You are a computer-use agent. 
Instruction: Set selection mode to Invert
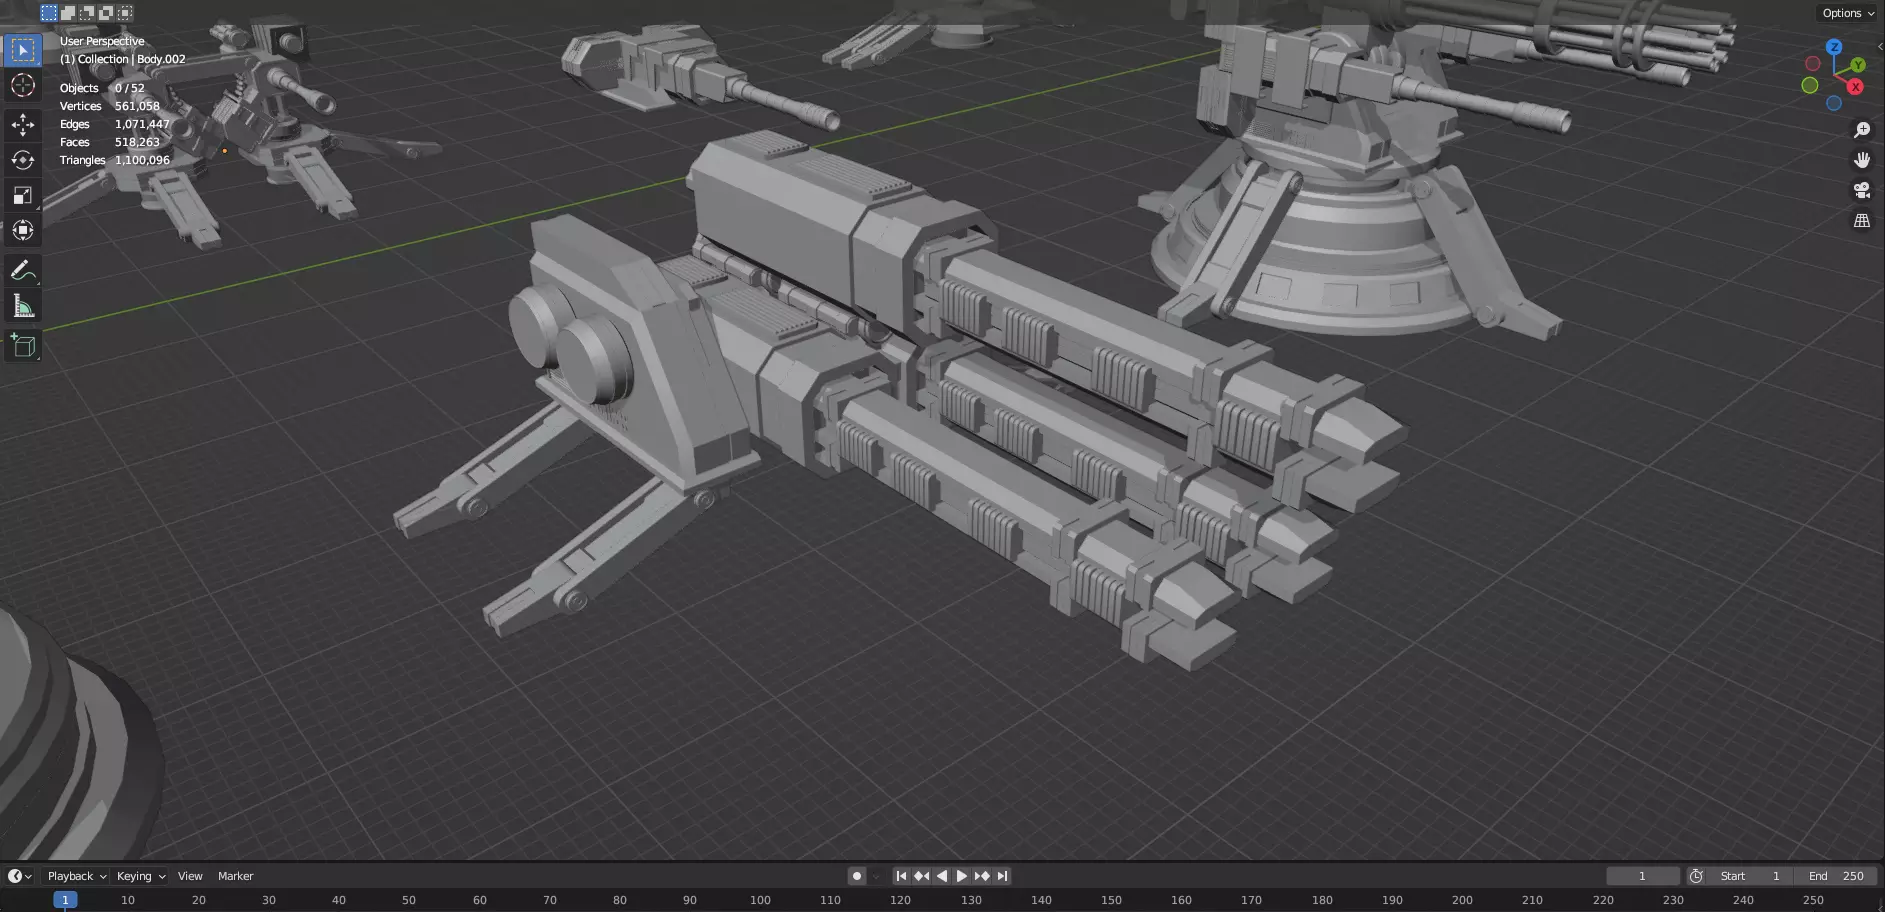pos(106,13)
